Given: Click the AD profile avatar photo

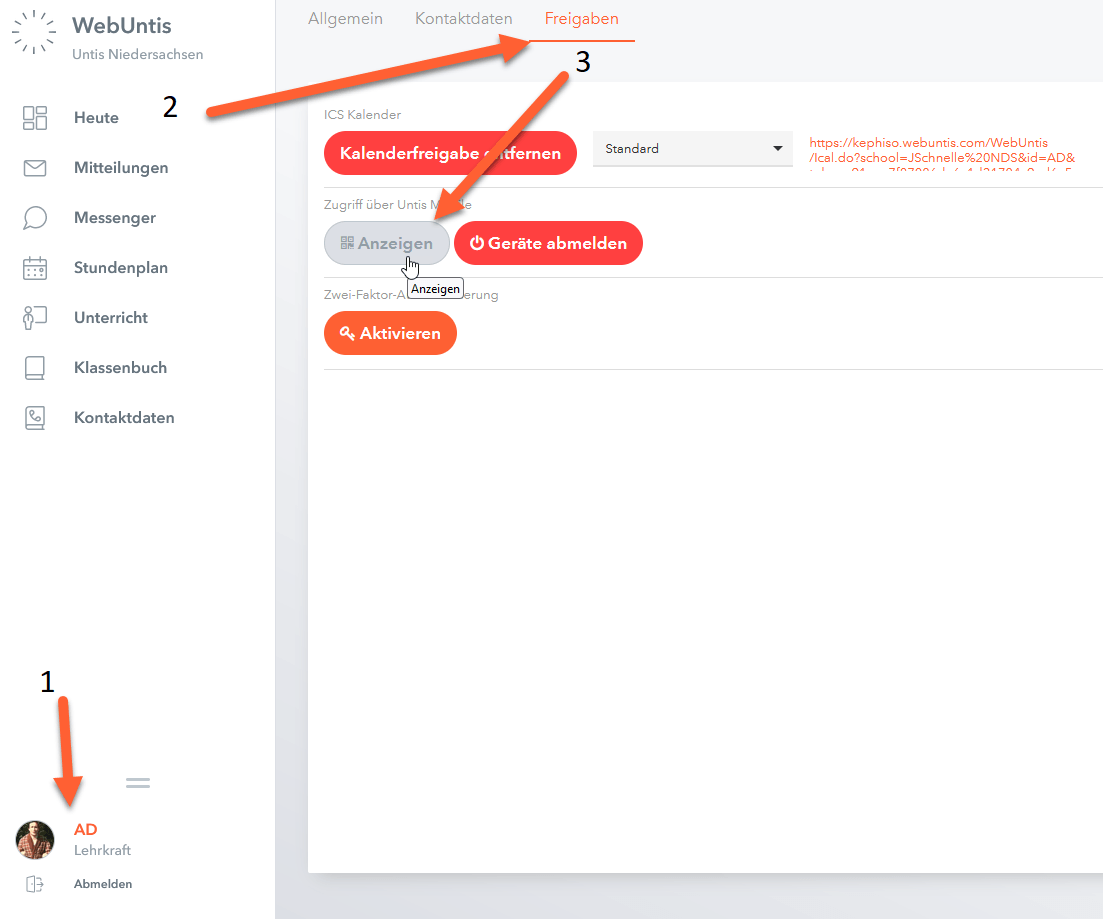Looking at the screenshot, I should (34, 839).
